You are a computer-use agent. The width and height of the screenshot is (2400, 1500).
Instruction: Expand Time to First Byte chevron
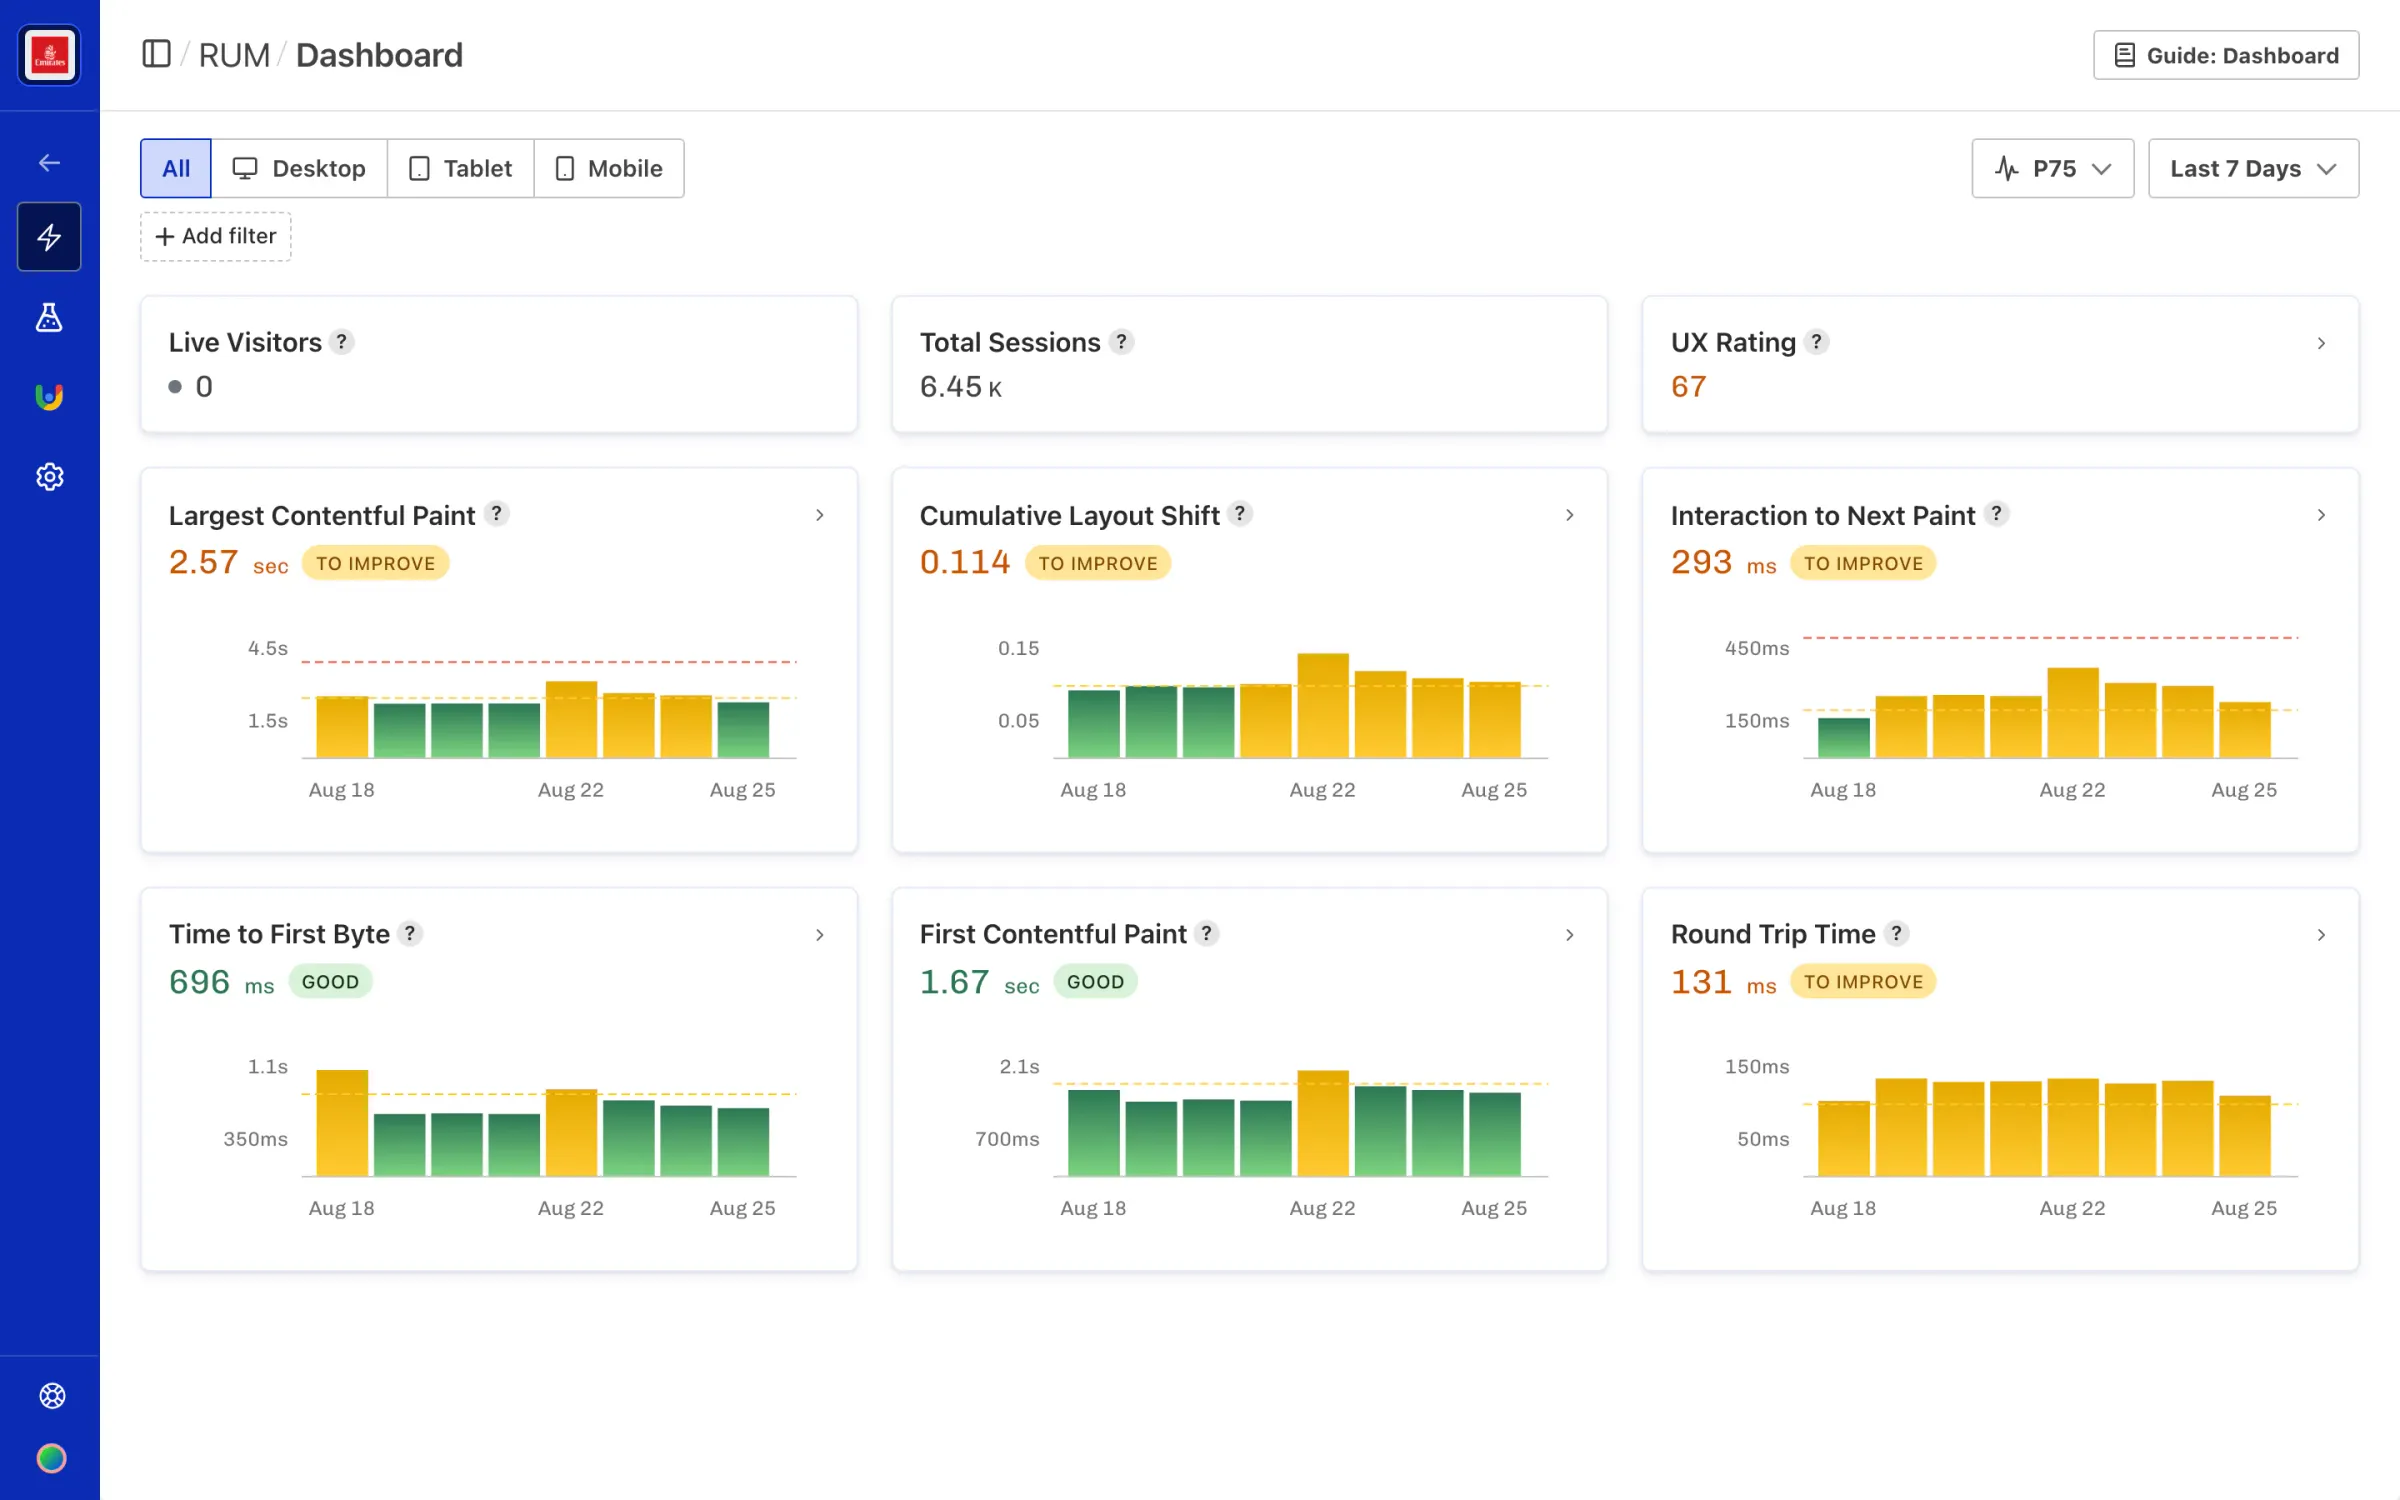pyautogui.click(x=820, y=935)
